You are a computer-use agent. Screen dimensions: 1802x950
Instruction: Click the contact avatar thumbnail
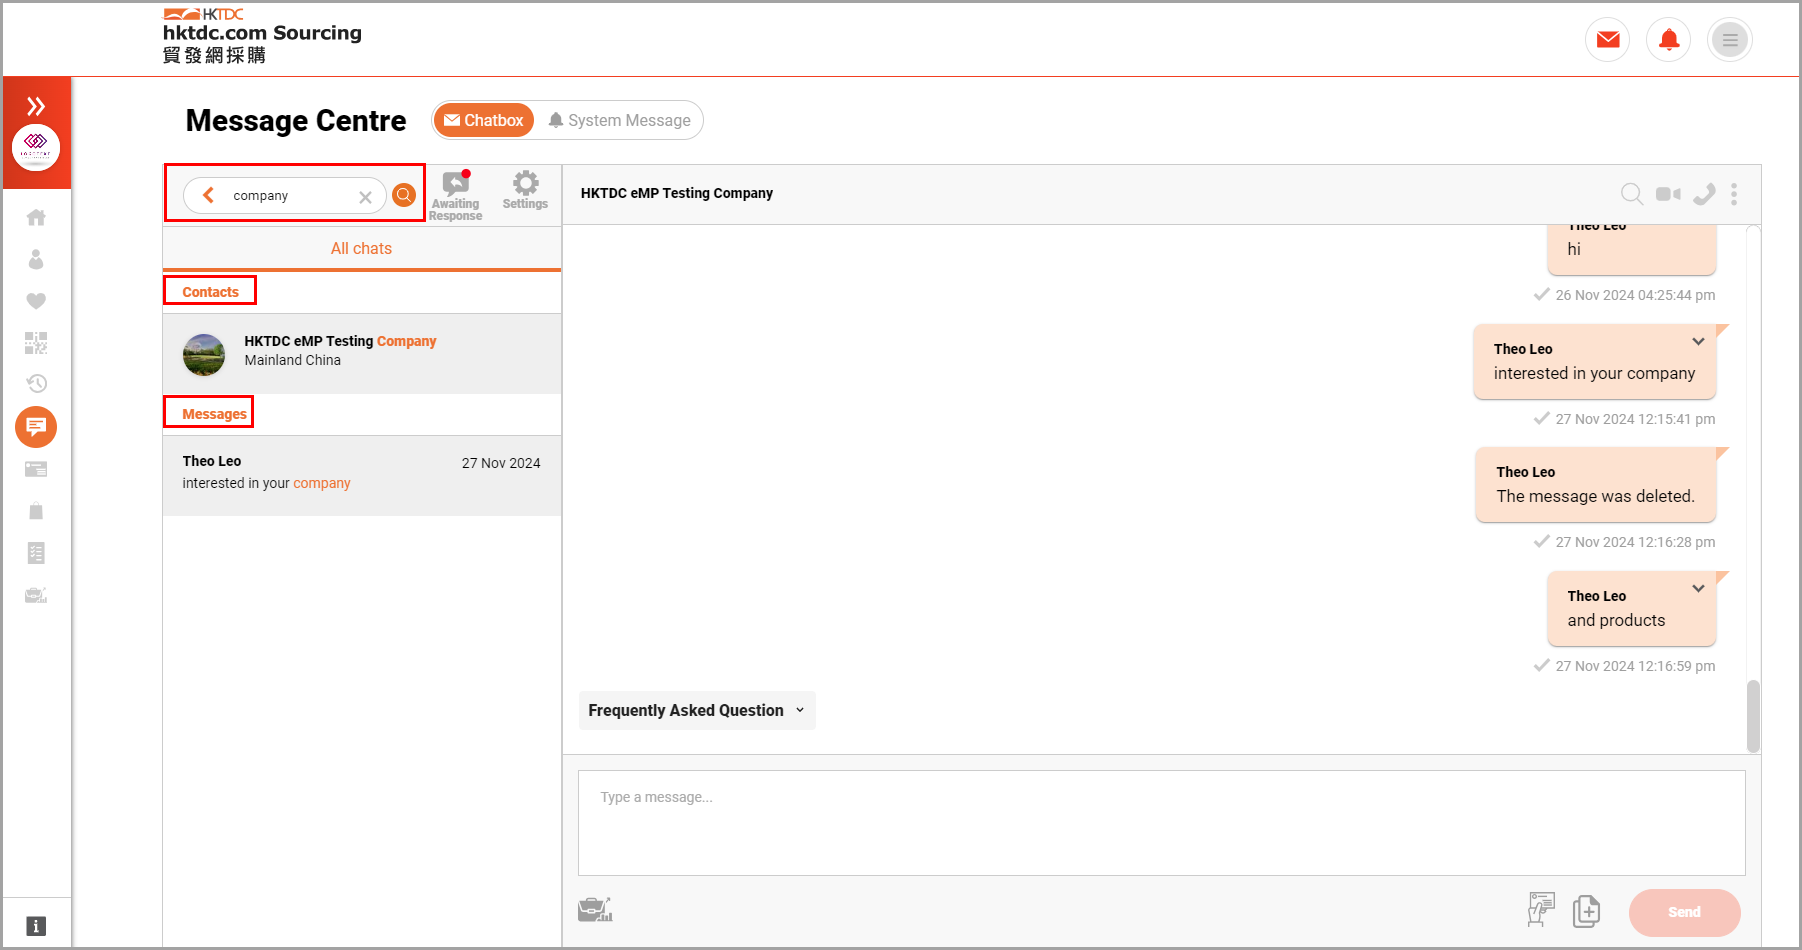[204, 355]
